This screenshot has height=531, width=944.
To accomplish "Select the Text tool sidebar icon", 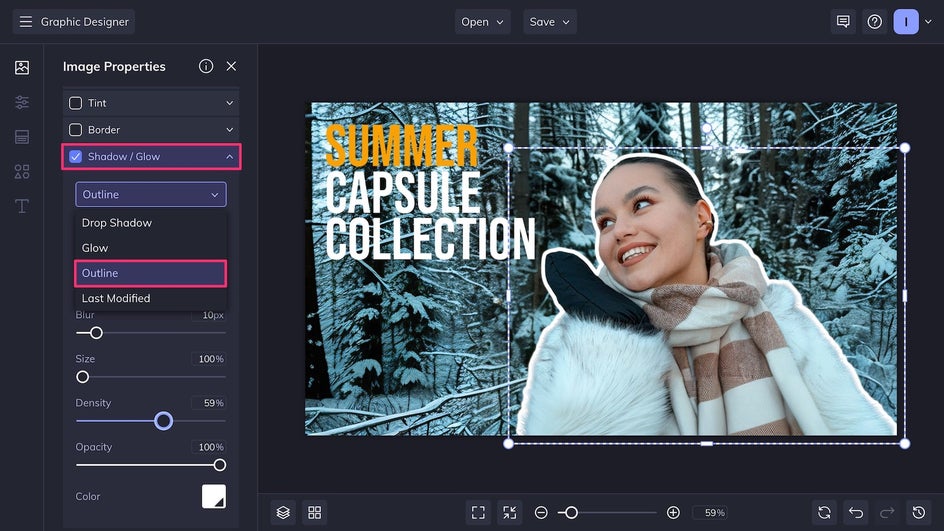I will click(x=22, y=206).
